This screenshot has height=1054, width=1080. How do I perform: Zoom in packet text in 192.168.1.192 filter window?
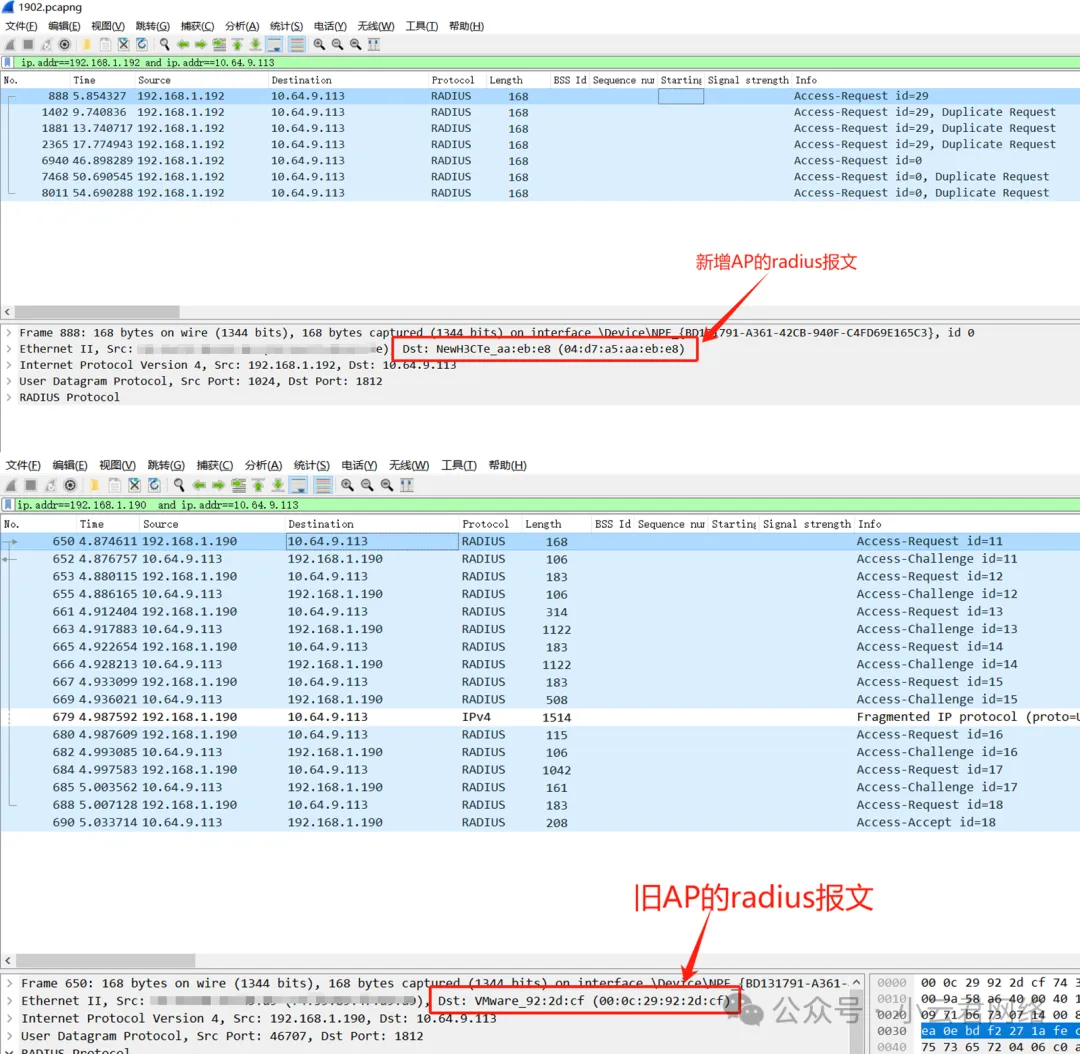pyautogui.click(x=319, y=45)
